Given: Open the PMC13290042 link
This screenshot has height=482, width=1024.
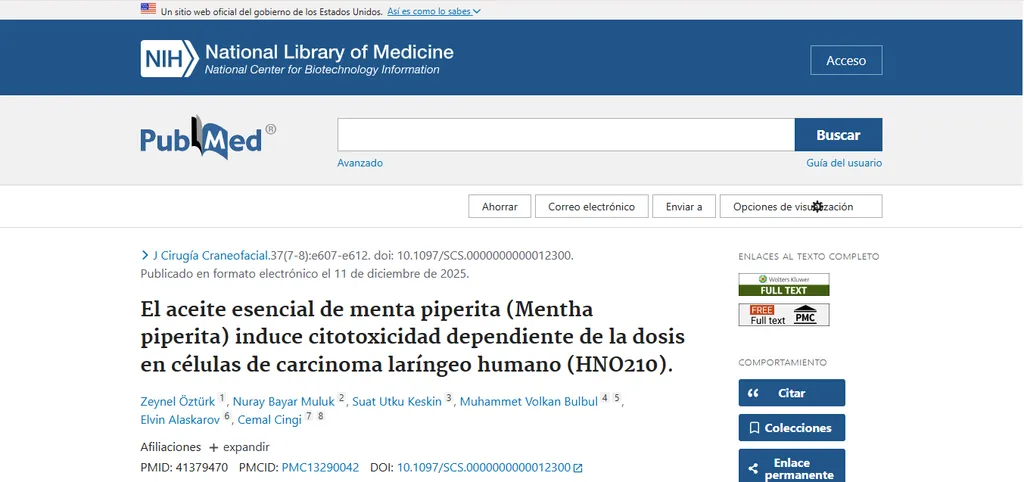Looking at the screenshot, I should tap(320, 468).
